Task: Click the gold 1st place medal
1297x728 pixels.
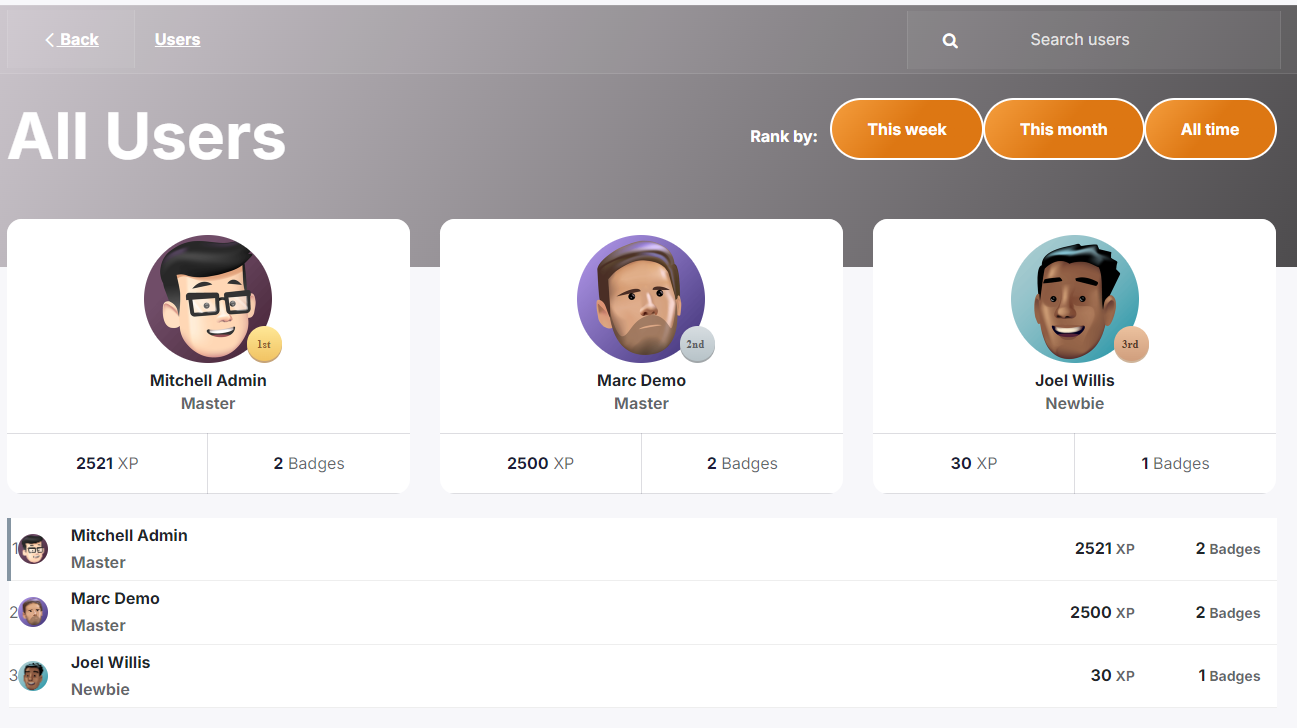Action: point(264,345)
